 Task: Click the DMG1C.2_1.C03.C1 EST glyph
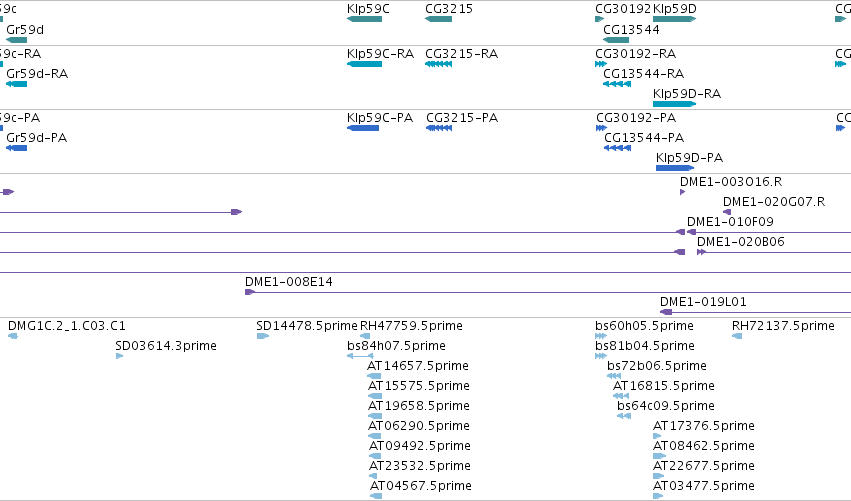(13, 337)
